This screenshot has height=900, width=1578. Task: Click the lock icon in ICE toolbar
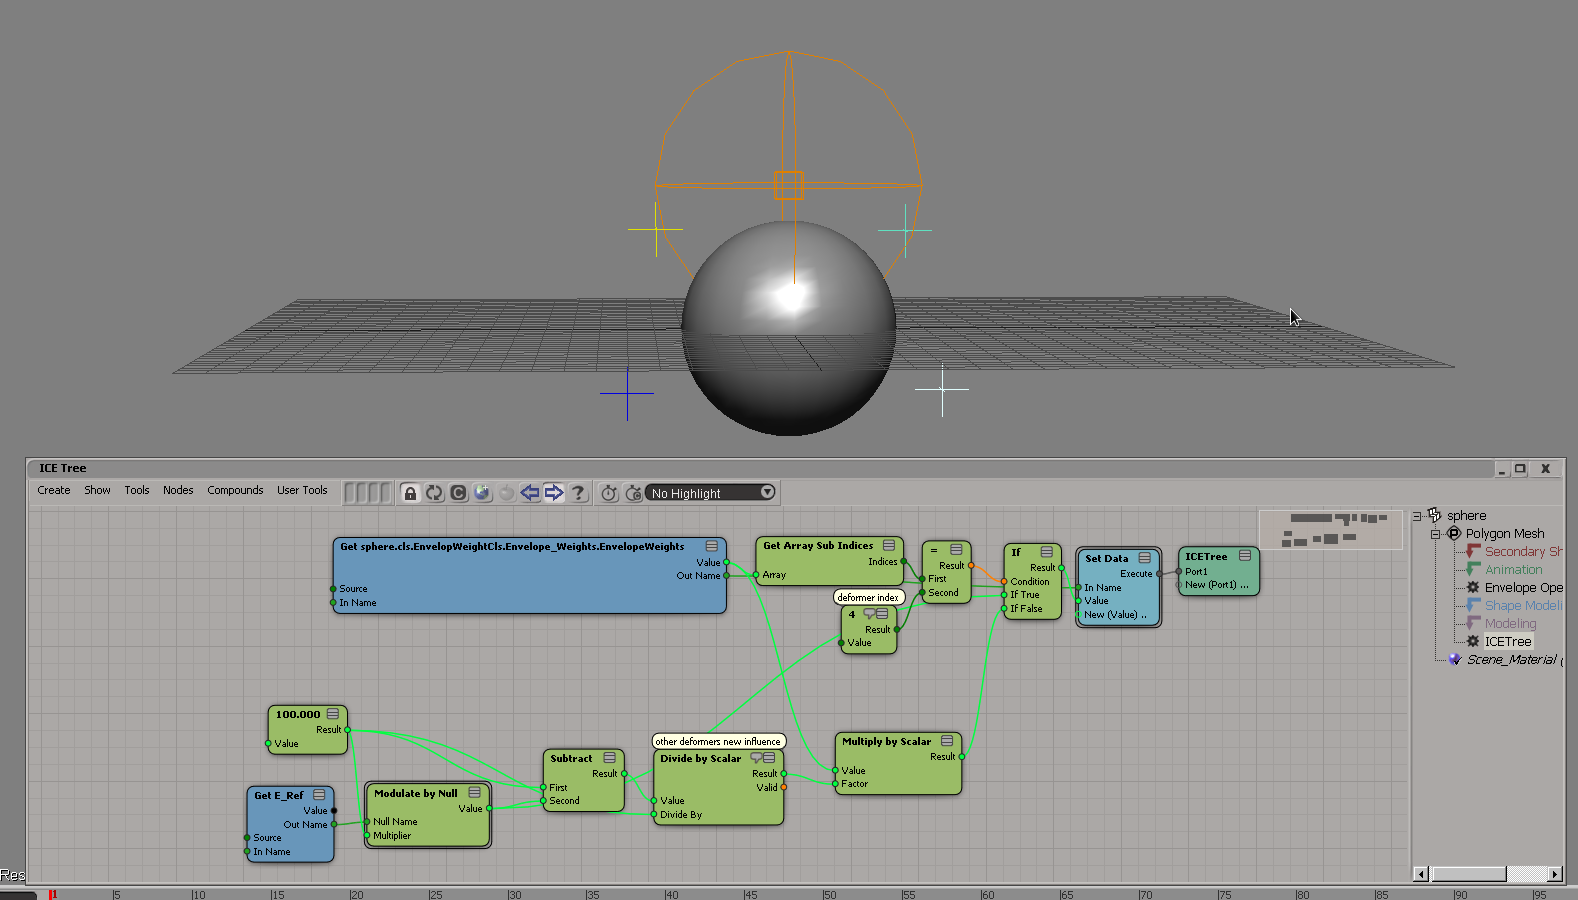(x=410, y=493)
